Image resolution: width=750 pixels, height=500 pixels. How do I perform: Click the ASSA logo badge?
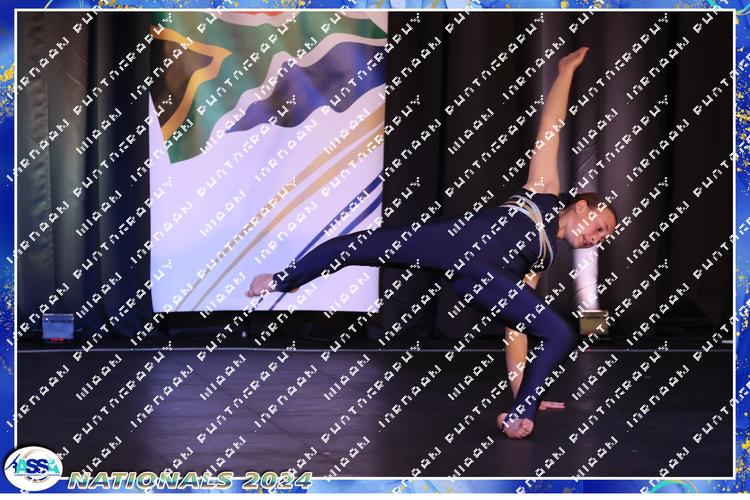click(33, 468)
